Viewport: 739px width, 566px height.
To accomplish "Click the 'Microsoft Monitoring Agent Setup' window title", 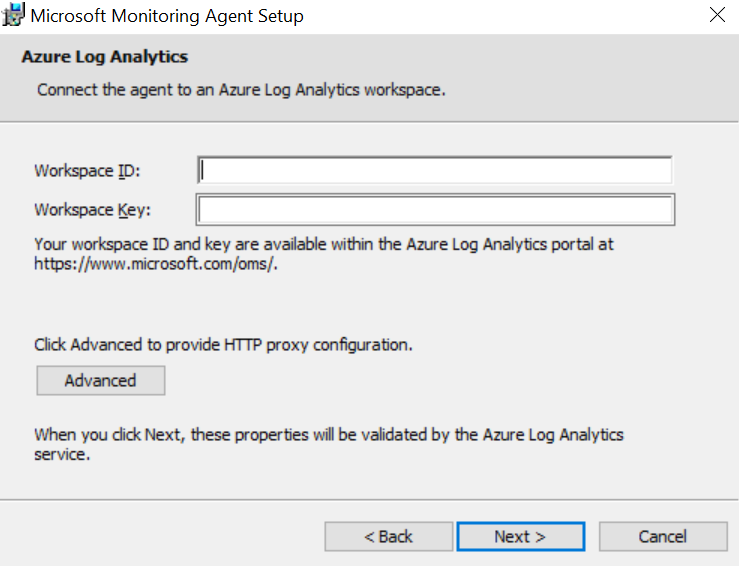I will [167, 16].
